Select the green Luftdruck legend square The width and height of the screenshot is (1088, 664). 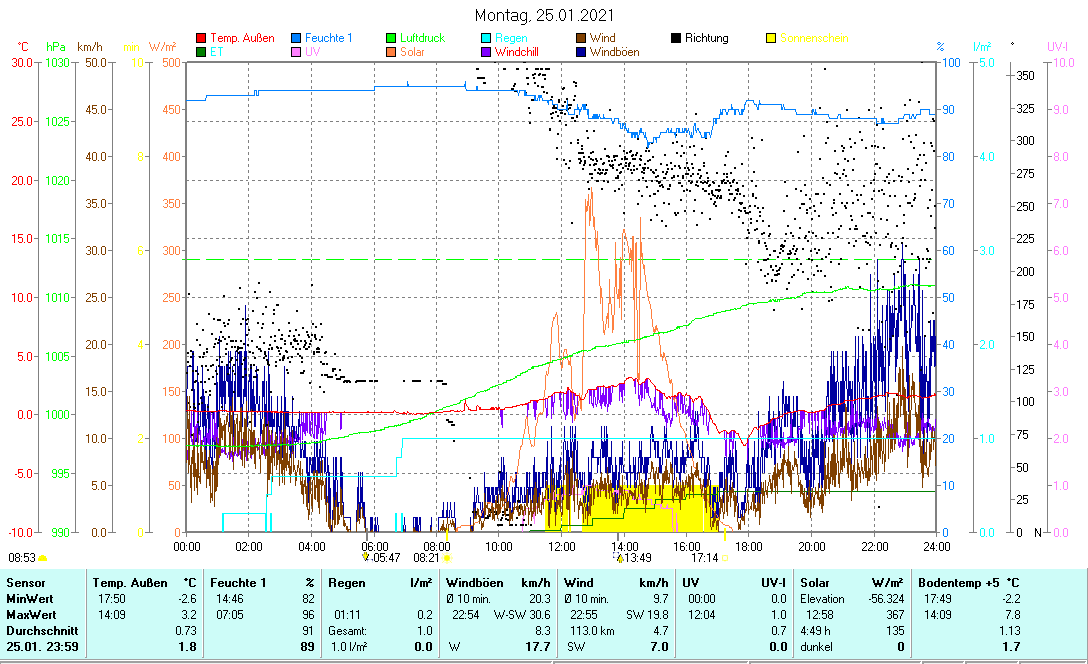click(x=392, y=38)
